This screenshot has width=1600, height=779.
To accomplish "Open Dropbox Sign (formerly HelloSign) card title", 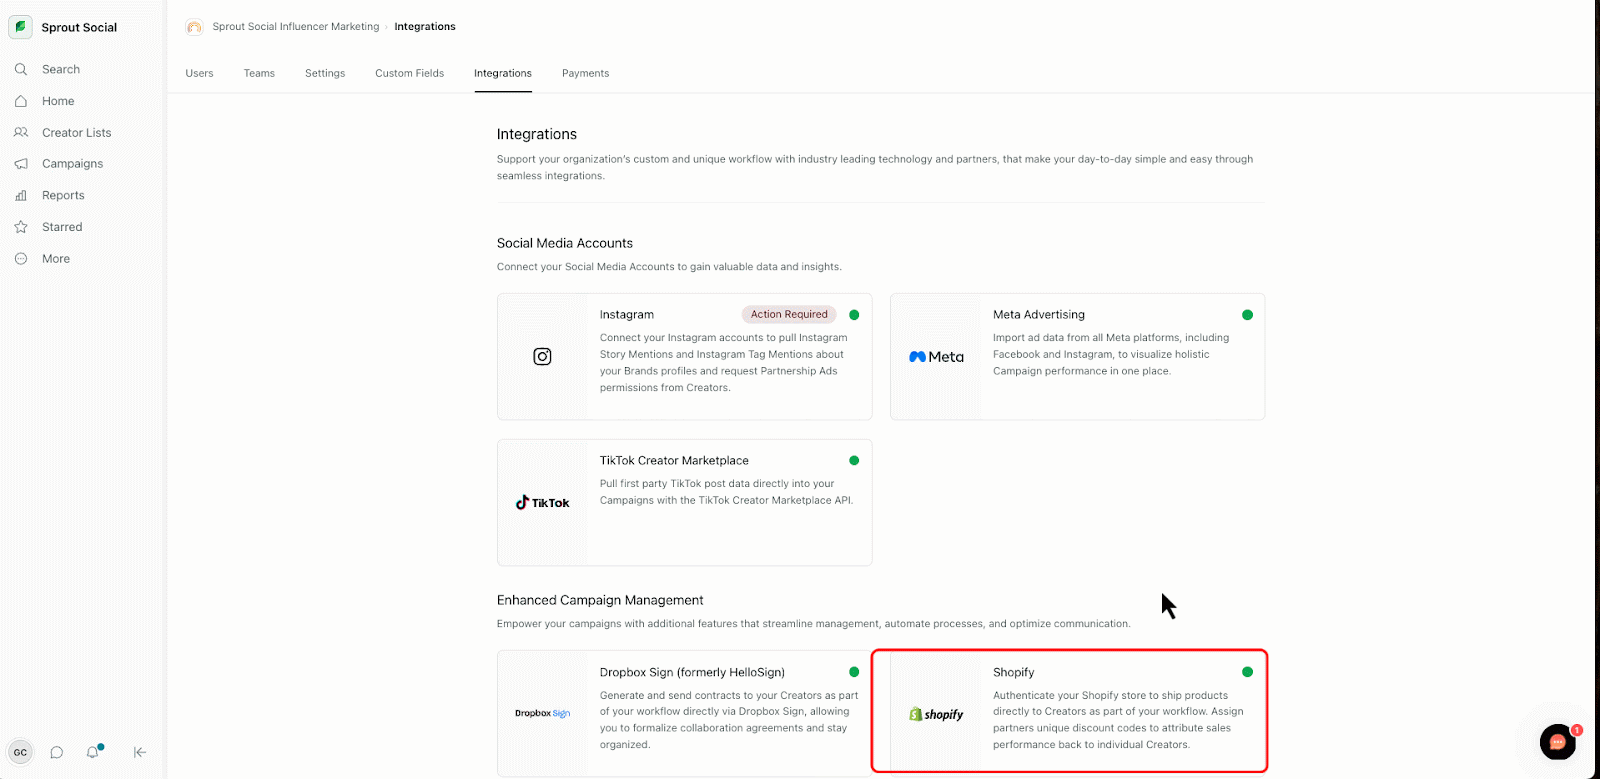I will 692,672.
